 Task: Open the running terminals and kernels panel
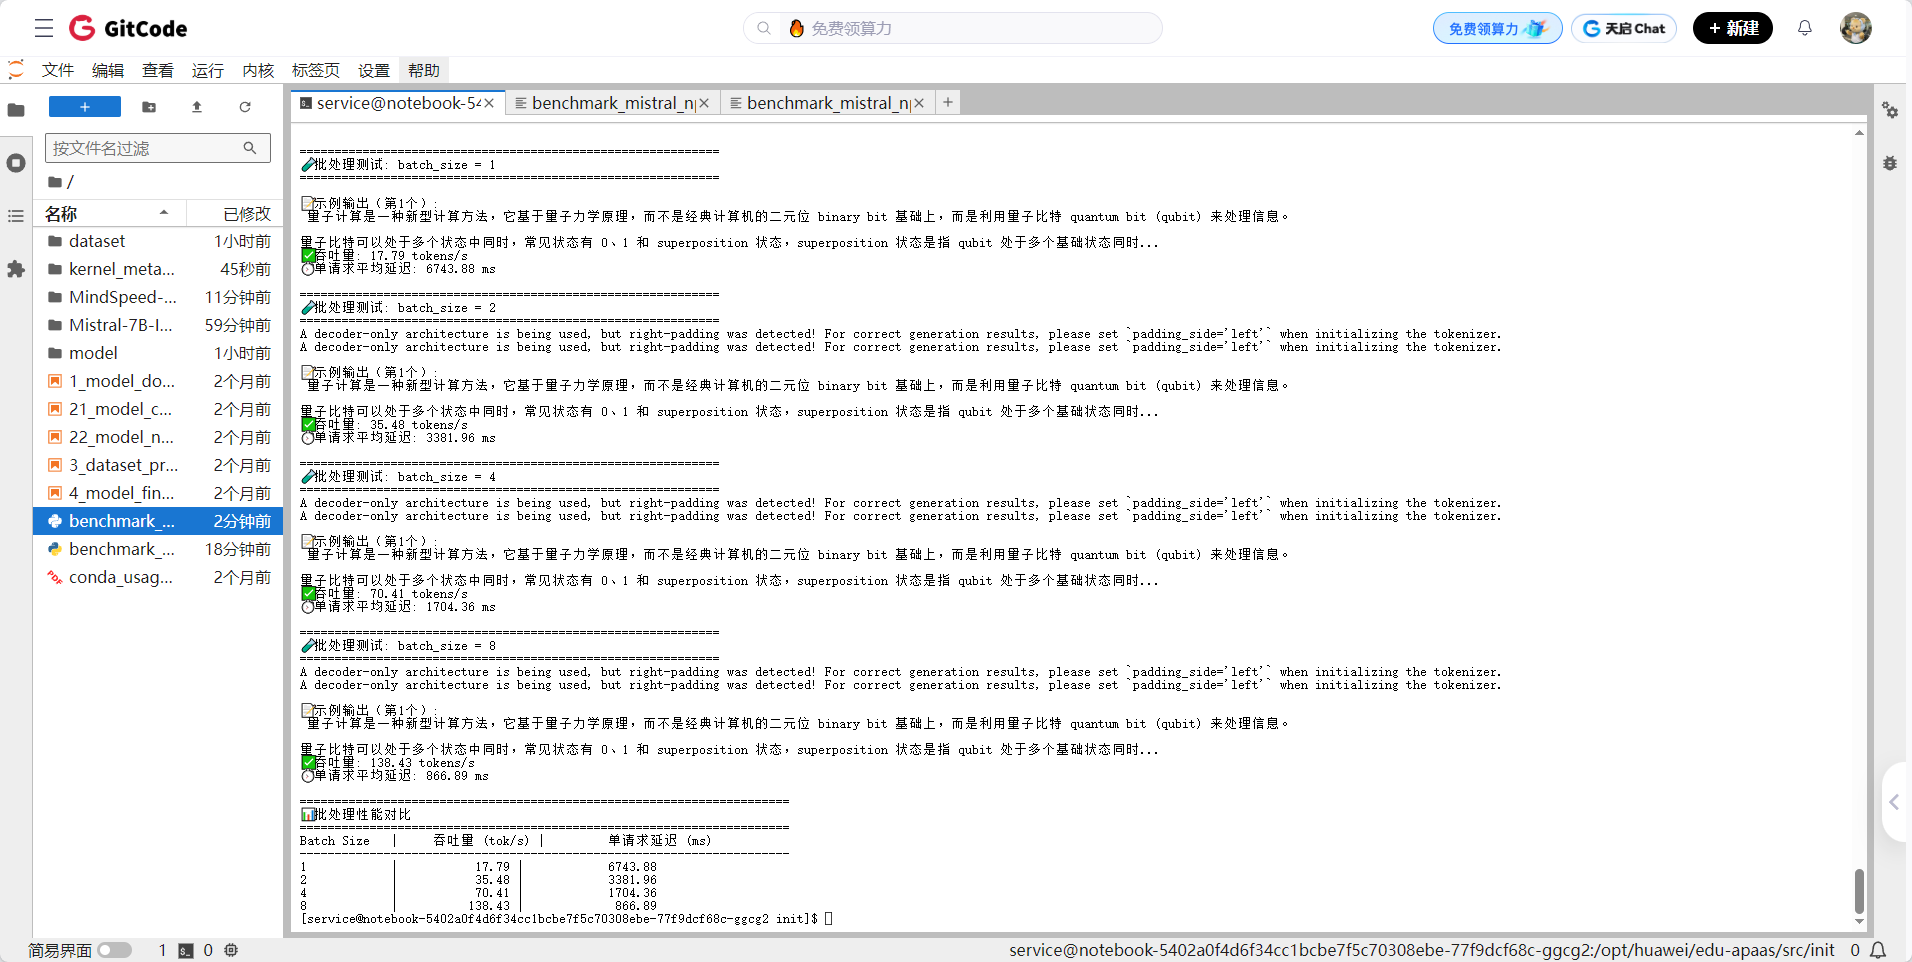16,163
